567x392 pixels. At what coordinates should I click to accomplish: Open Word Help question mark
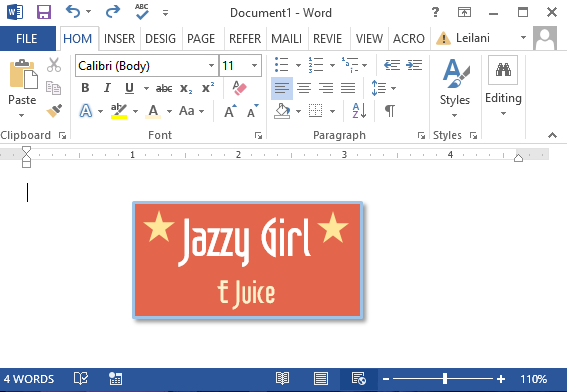coord(435,13)
